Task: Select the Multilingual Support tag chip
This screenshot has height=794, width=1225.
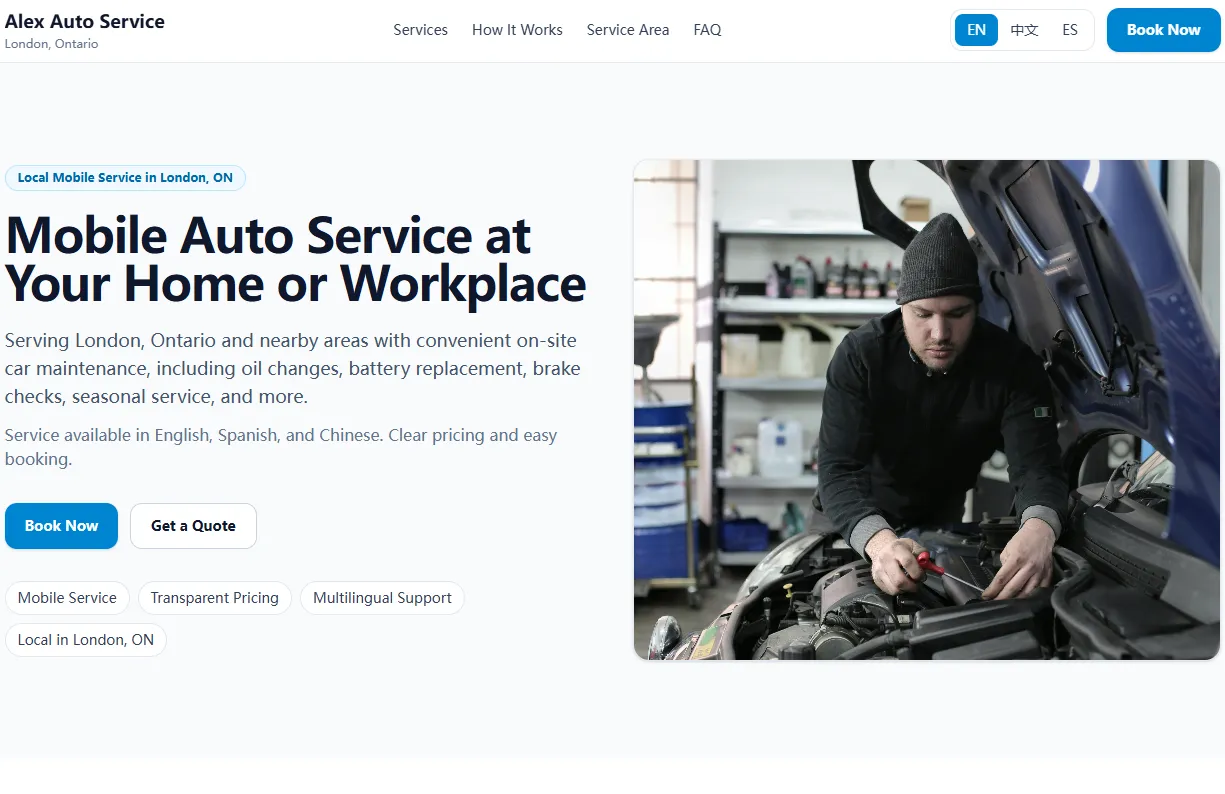Action: [382, 597]
